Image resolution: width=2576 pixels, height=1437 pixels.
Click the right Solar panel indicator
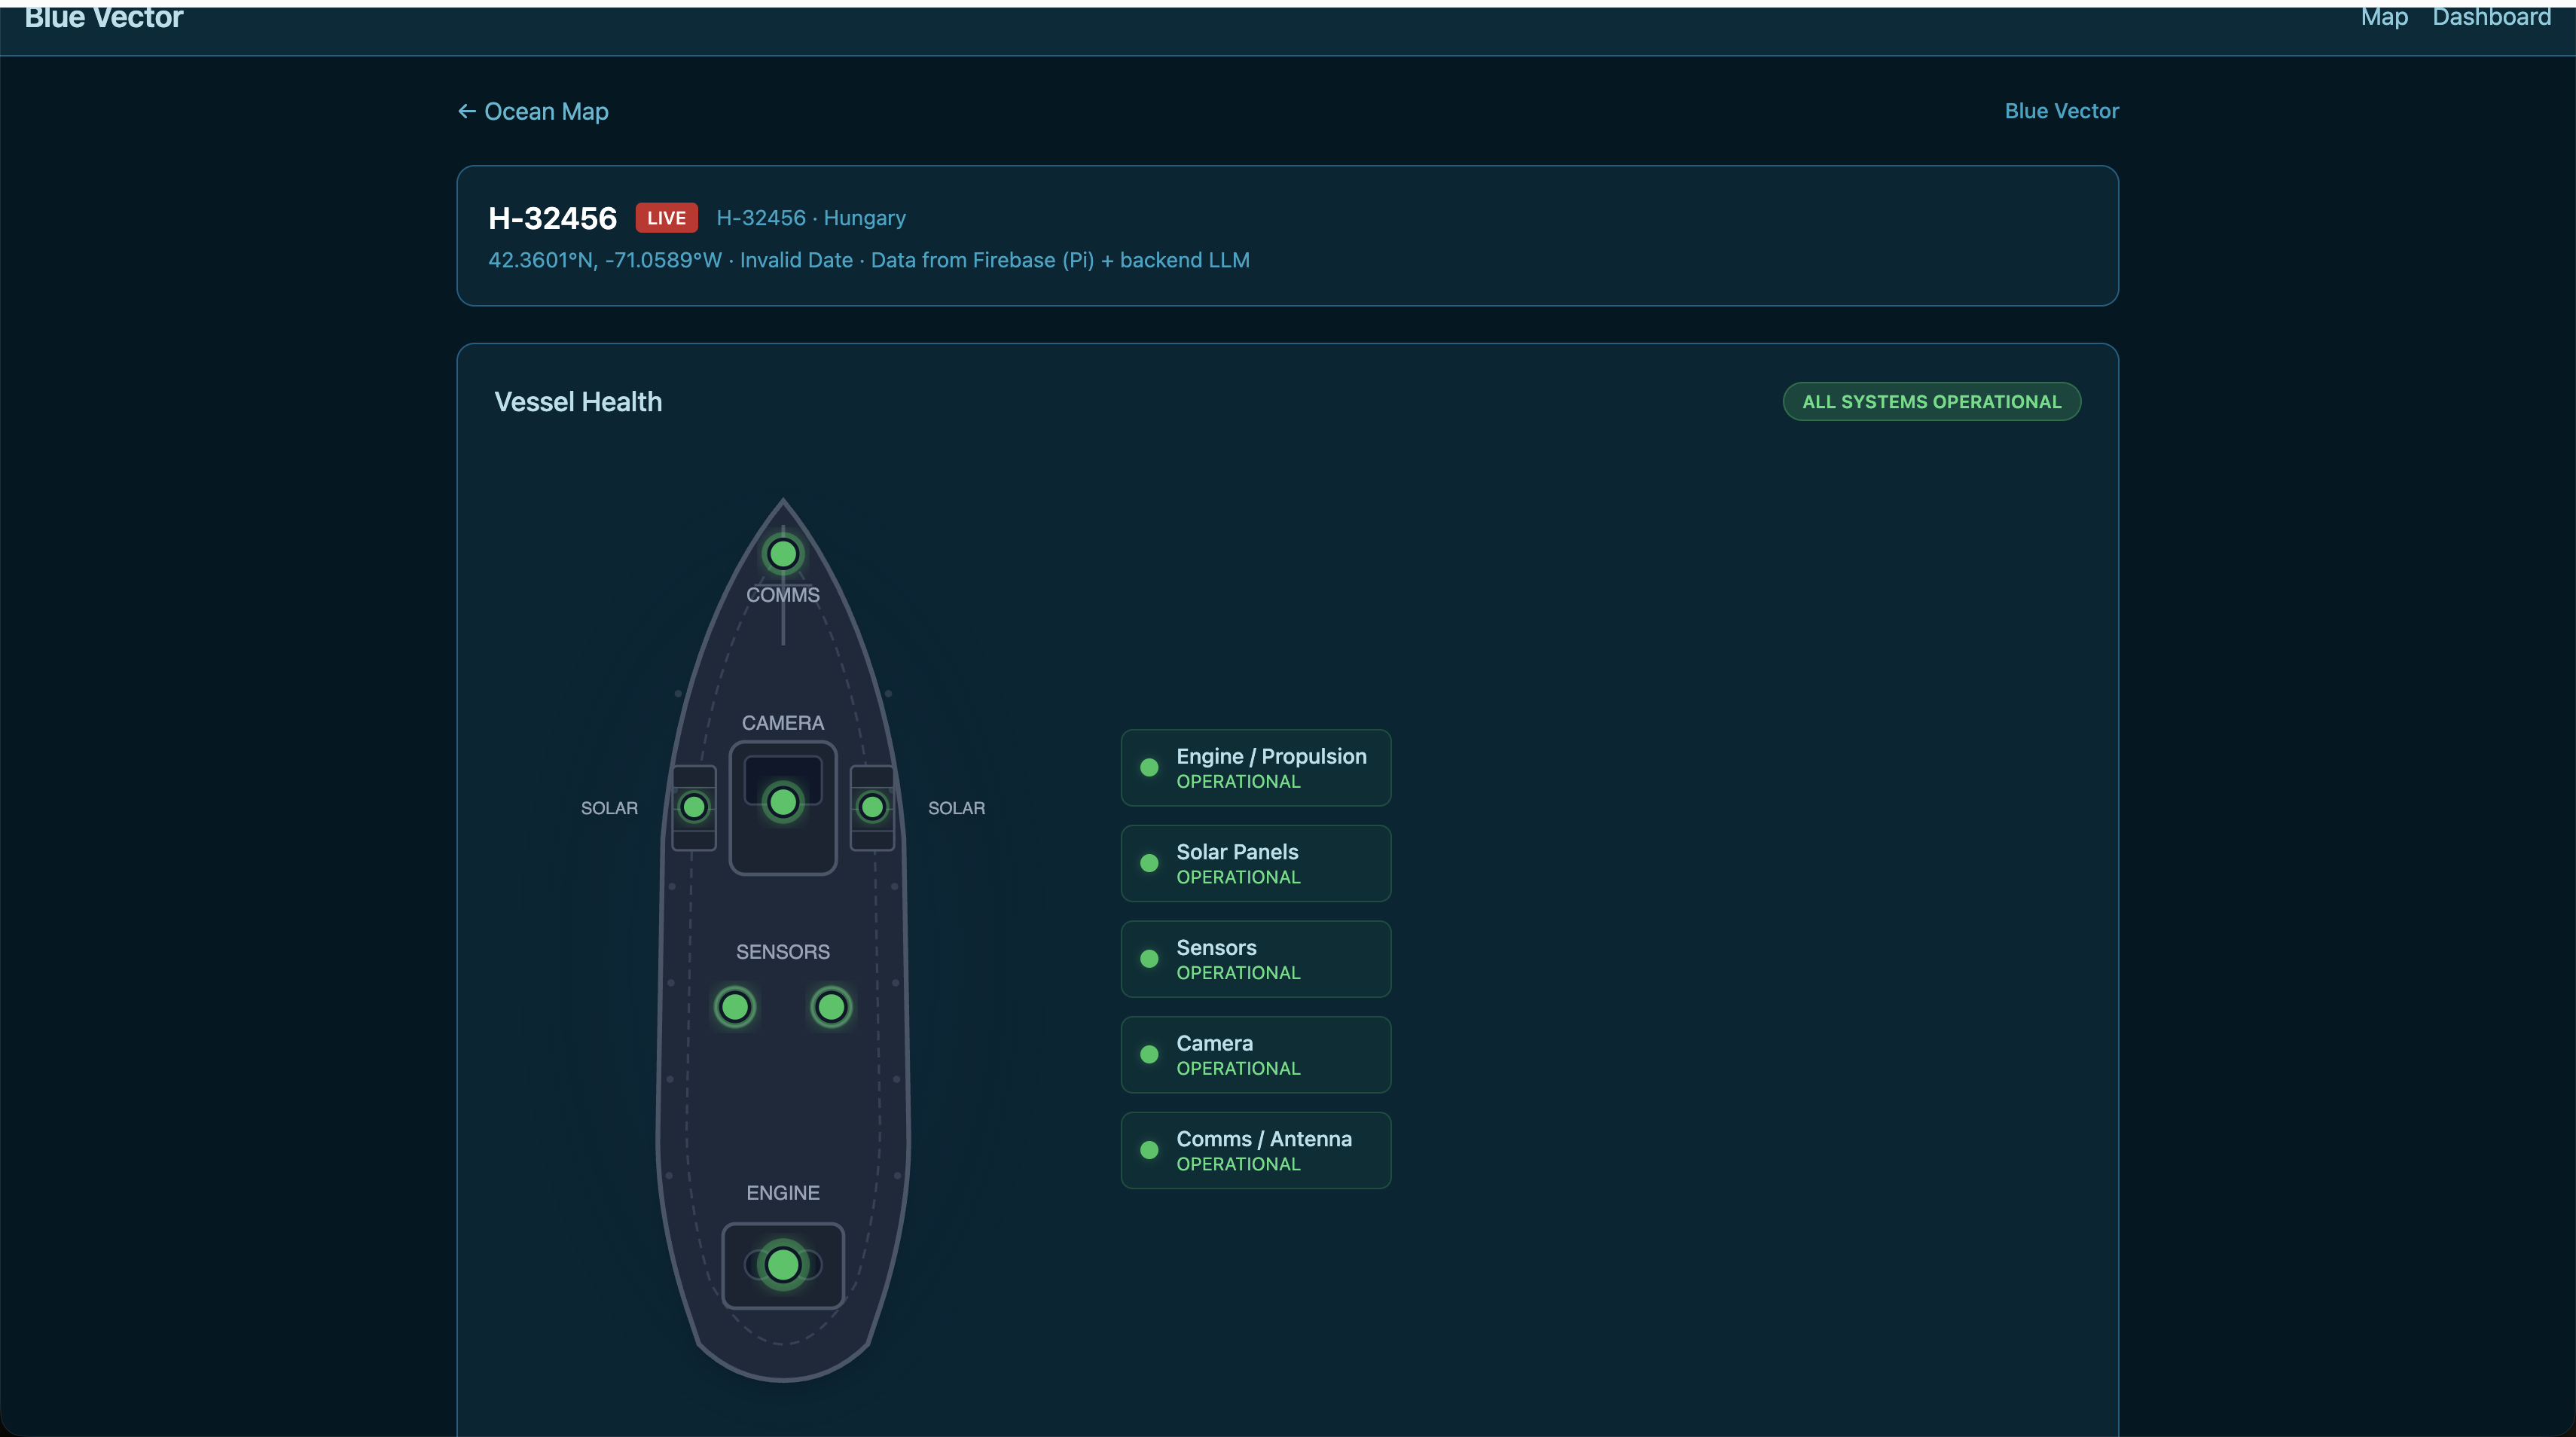pyautogui.click(x=872, y=807)
